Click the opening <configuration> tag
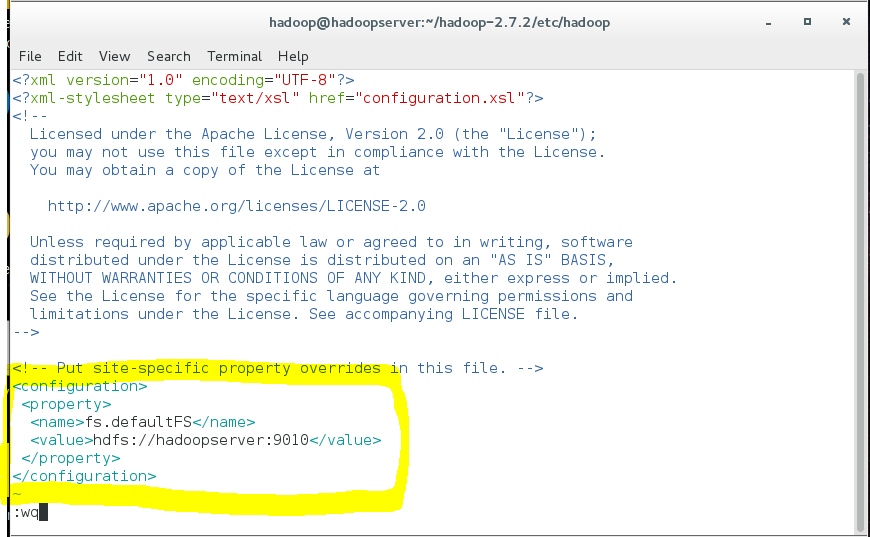This screenshot has height=537, width=870. coord(80,386)
